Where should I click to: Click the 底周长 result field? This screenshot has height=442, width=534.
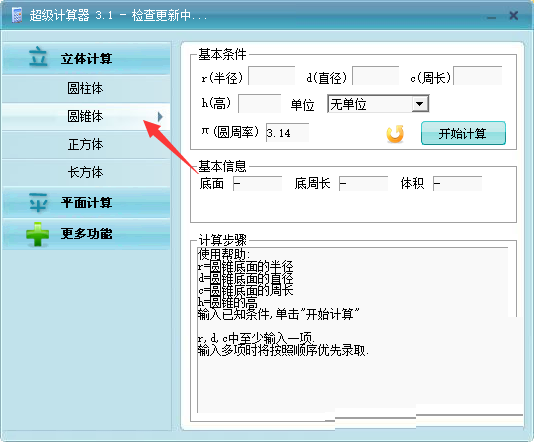tap(363, 184)
